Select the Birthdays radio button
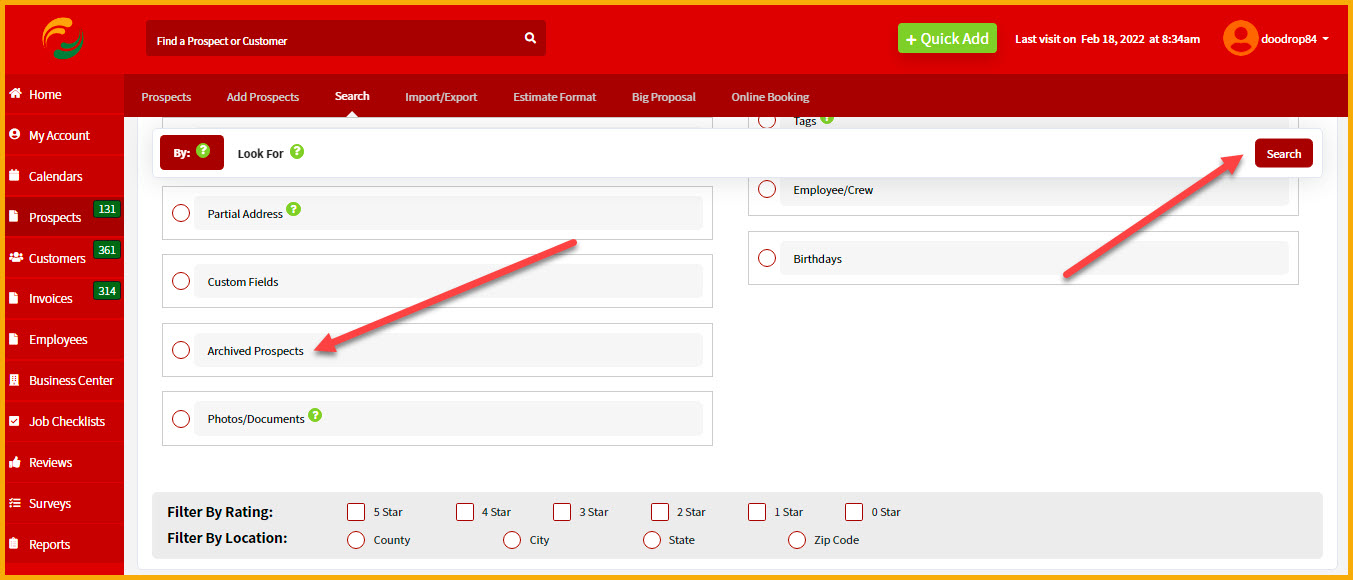The image size is (1353, 580). [767, 258]
